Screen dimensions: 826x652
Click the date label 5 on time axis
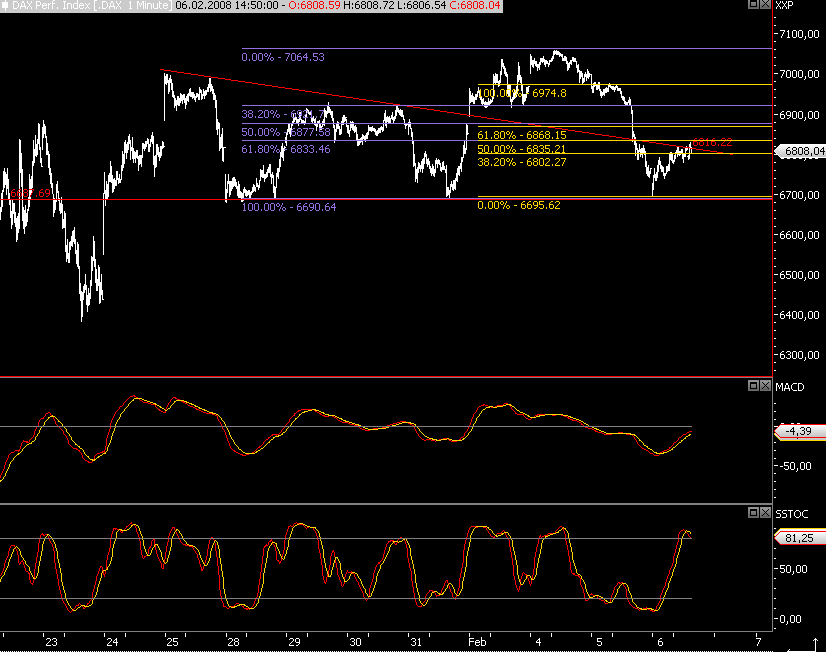pos(599,642)
